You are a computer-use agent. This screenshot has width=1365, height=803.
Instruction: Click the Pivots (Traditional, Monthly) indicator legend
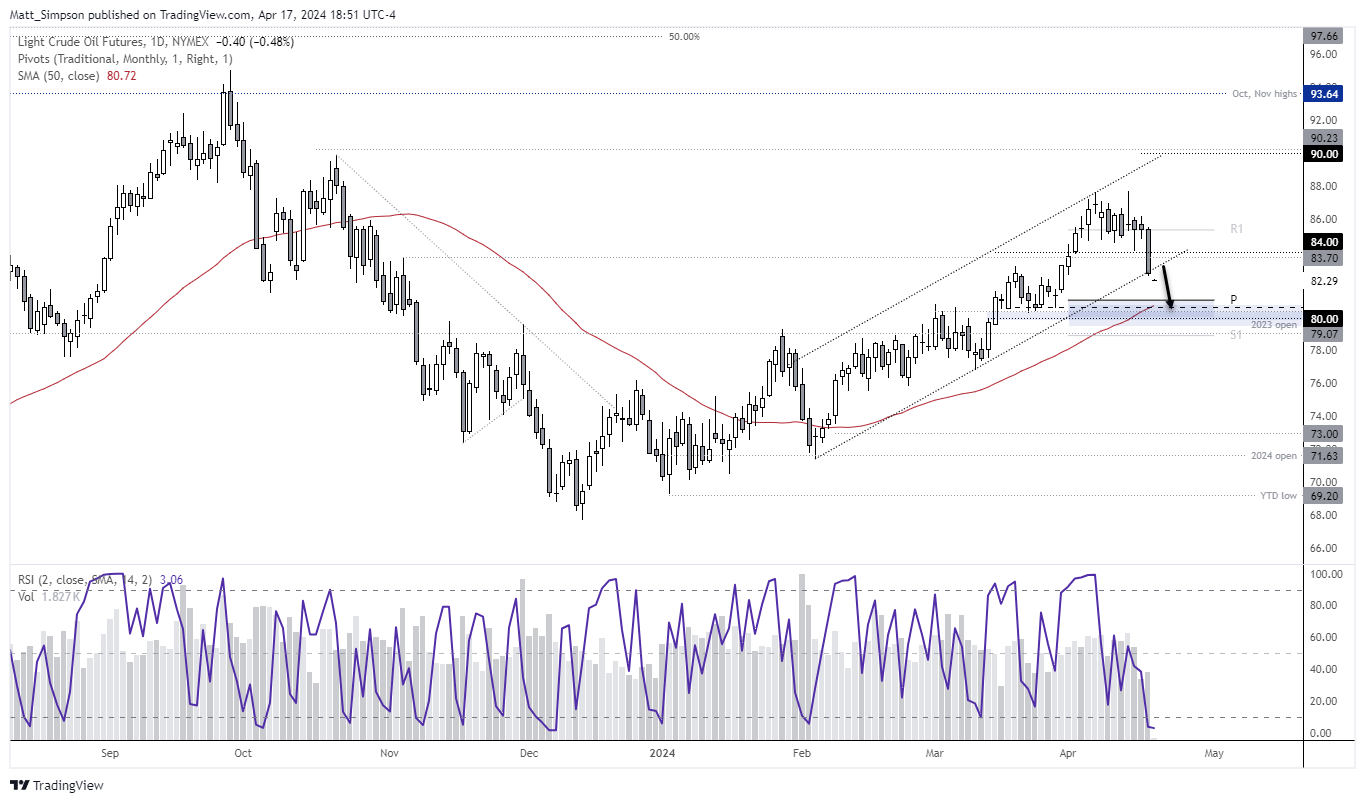[125, 59]
